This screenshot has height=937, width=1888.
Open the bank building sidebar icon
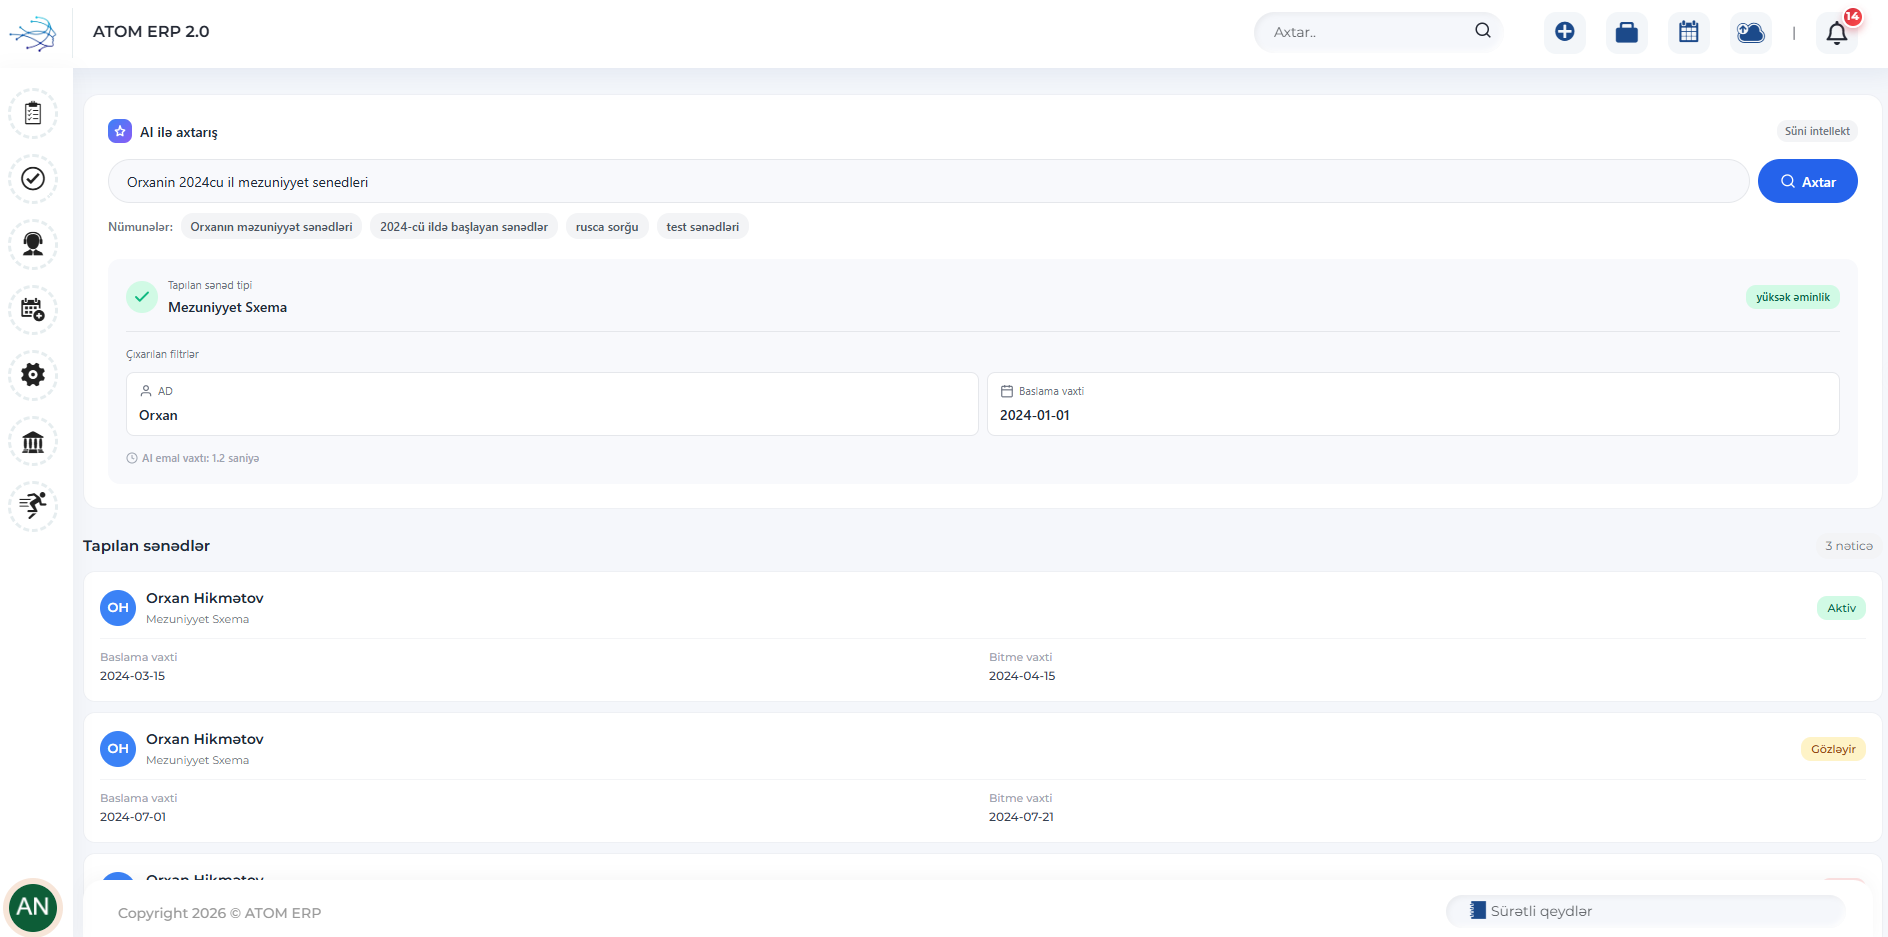click(33, 441)
